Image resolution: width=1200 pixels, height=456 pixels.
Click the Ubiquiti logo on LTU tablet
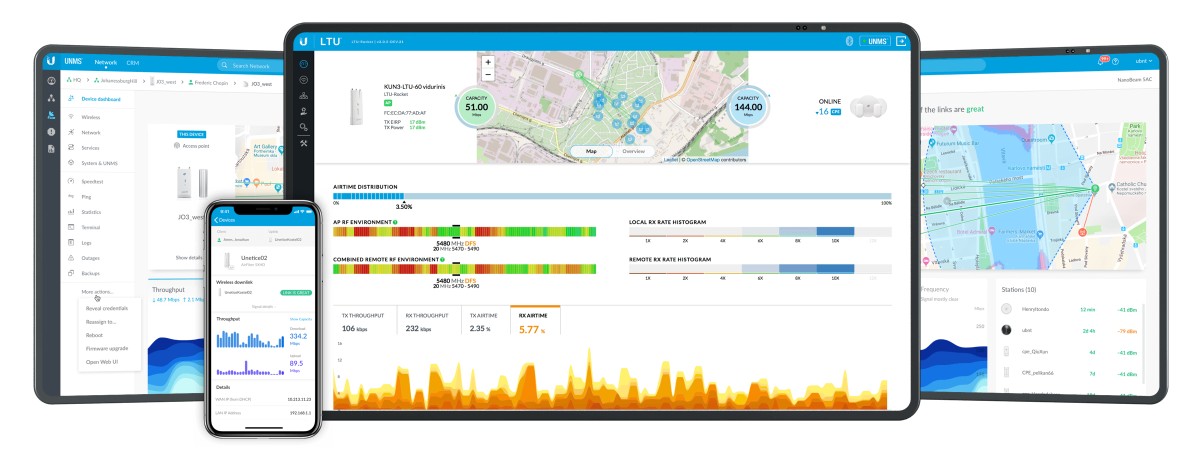302,42
